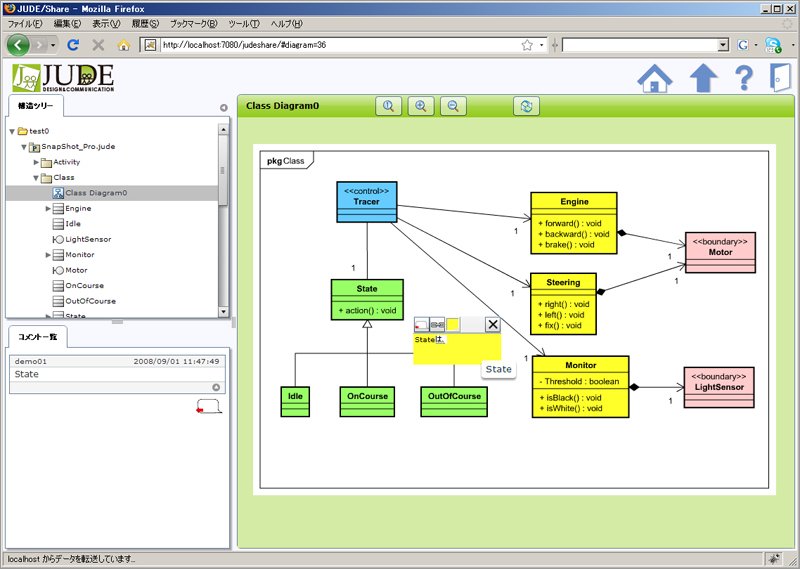Click the logout door icon
800x569 pixels.
pos(780,78)
